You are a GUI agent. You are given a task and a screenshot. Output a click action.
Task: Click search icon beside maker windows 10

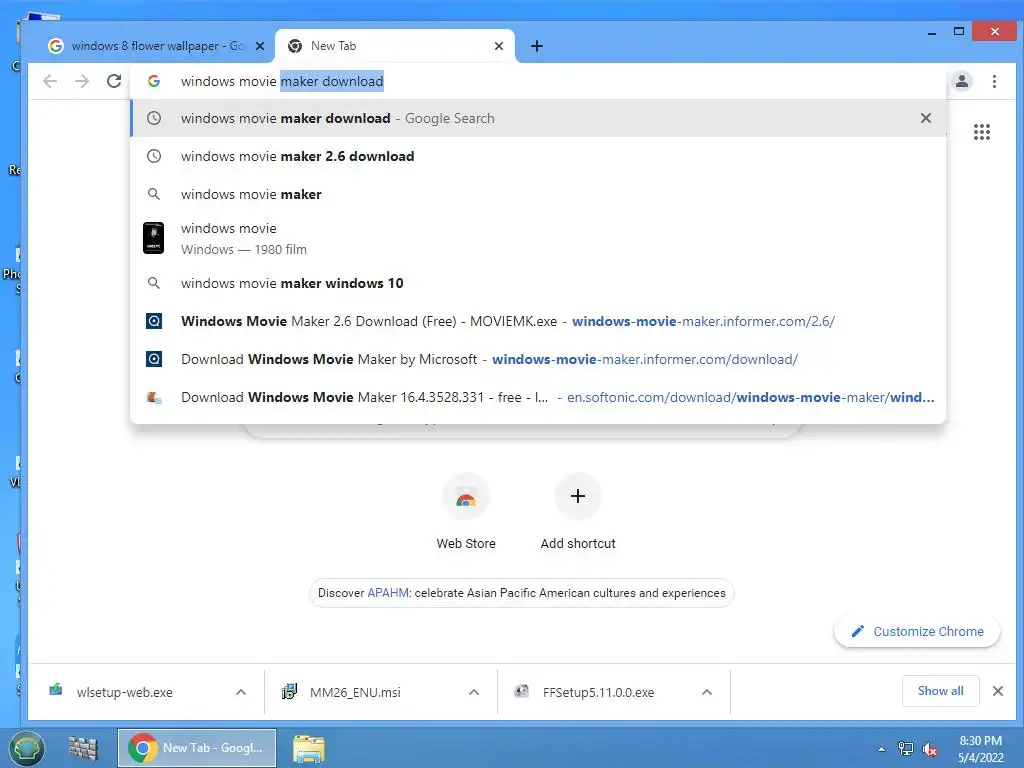tap(153, 283)
